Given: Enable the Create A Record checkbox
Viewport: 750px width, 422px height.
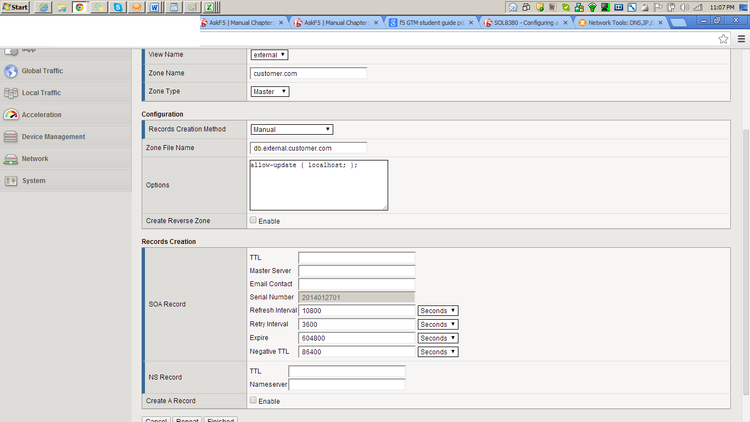Looking at the screenshot, I should tap(254, 401).
